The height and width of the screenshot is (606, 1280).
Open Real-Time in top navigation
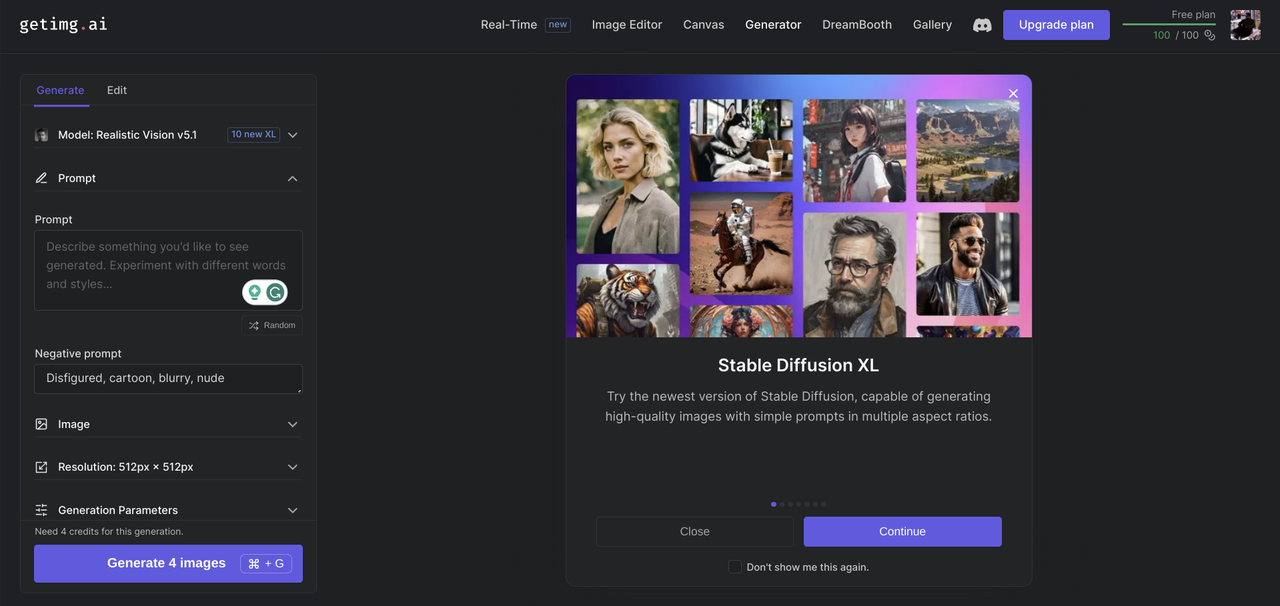click(x=509, y=25)
